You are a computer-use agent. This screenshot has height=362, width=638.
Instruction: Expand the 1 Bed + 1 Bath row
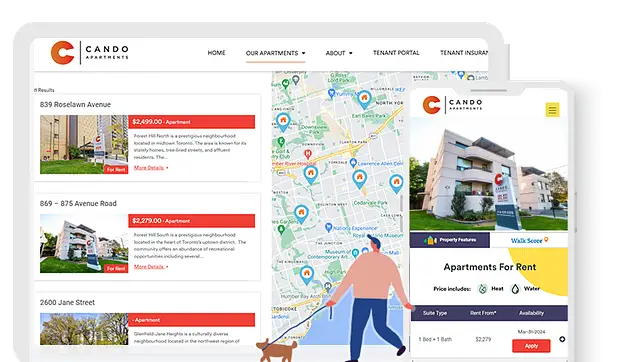(x=562, y=339)
